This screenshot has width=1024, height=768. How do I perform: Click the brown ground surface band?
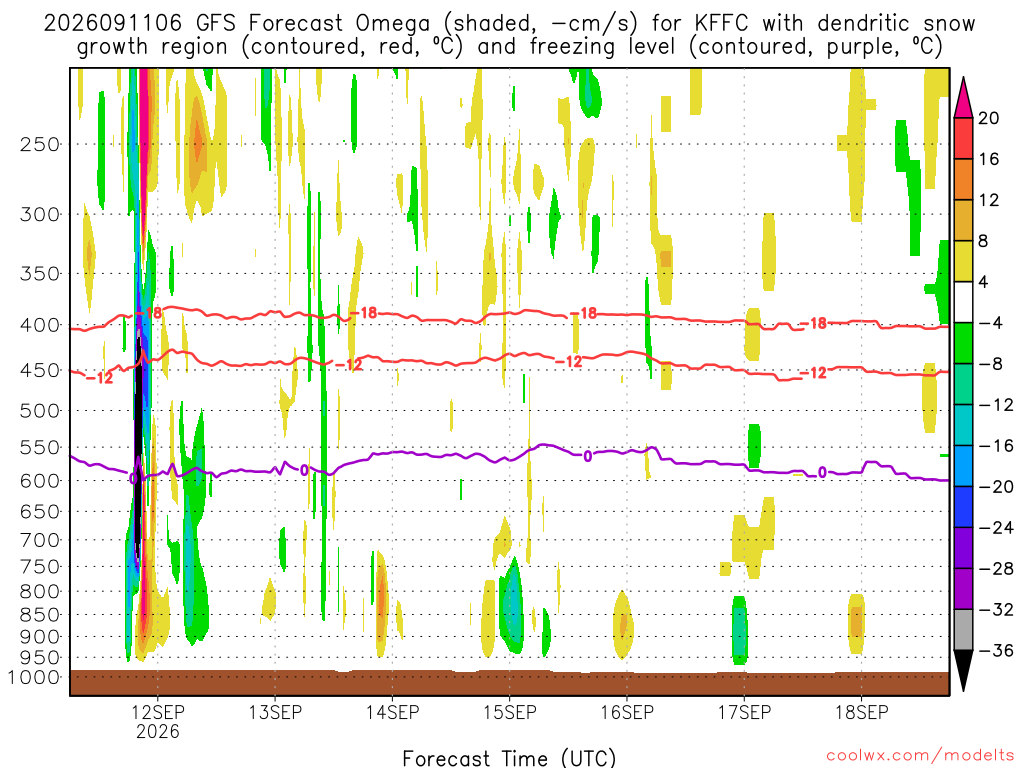(x=509, y=682)
